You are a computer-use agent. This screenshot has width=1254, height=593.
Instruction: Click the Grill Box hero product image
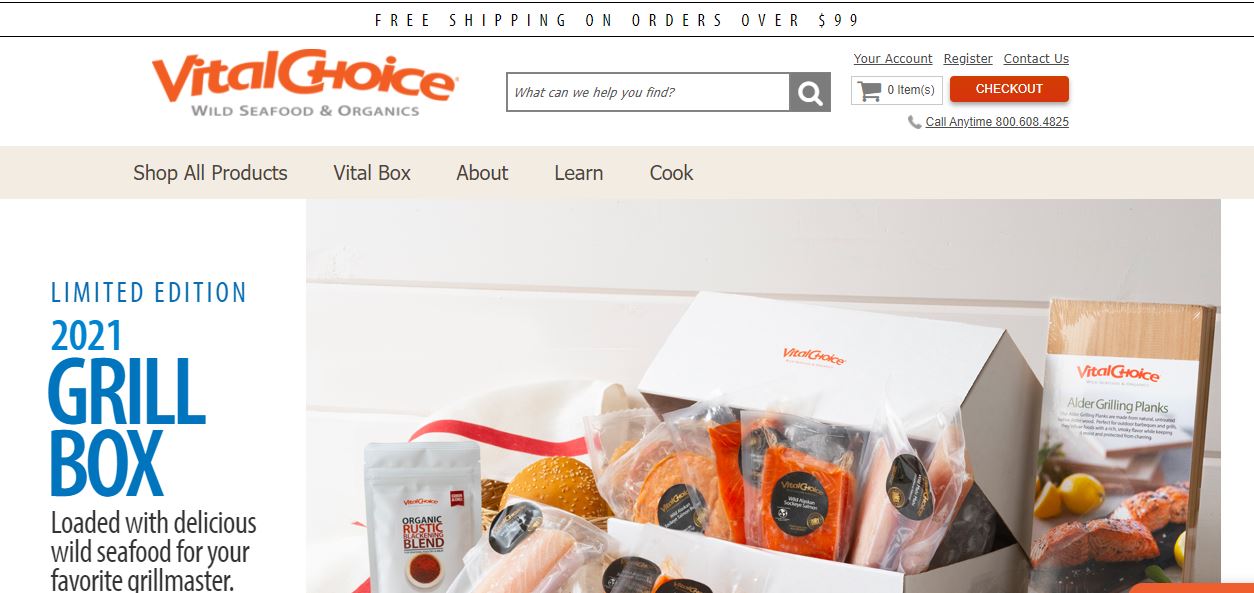pos(763,396)
